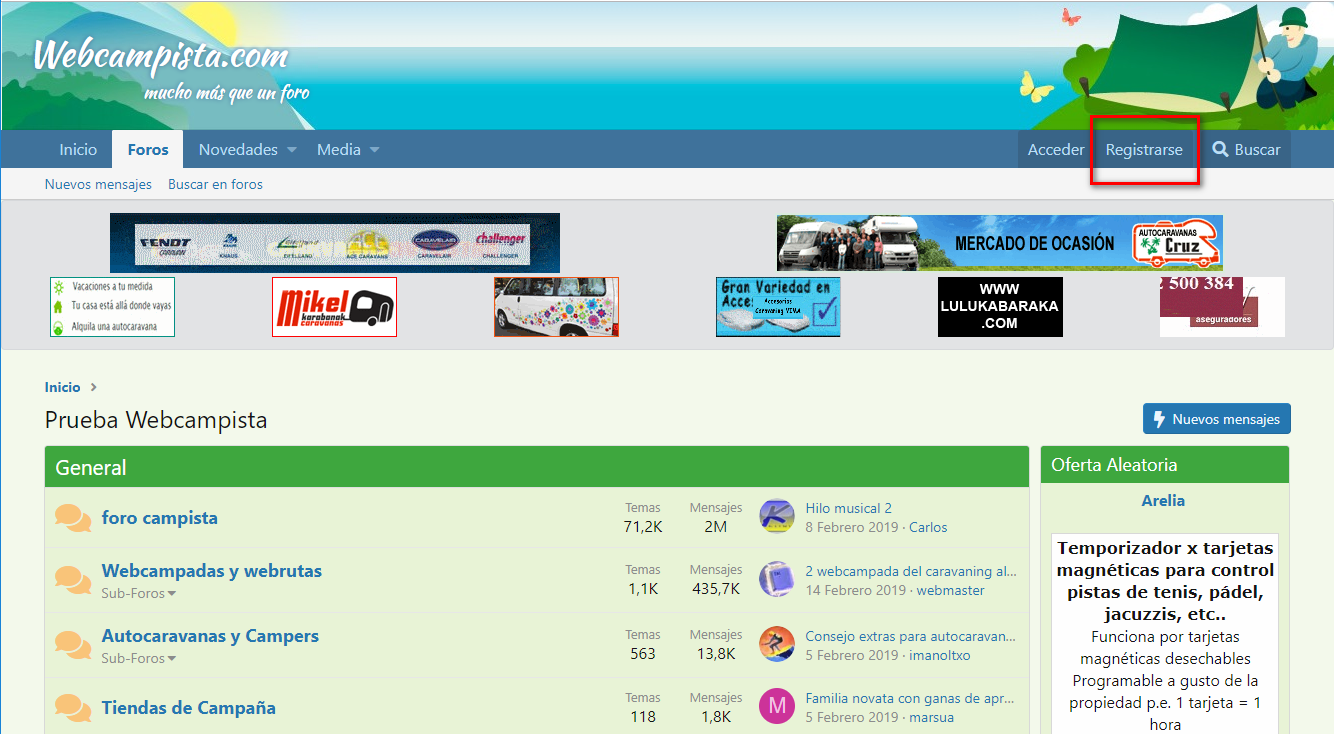
Task: Open the Webcampadas y webrutas forum
Action: [212, 571]
